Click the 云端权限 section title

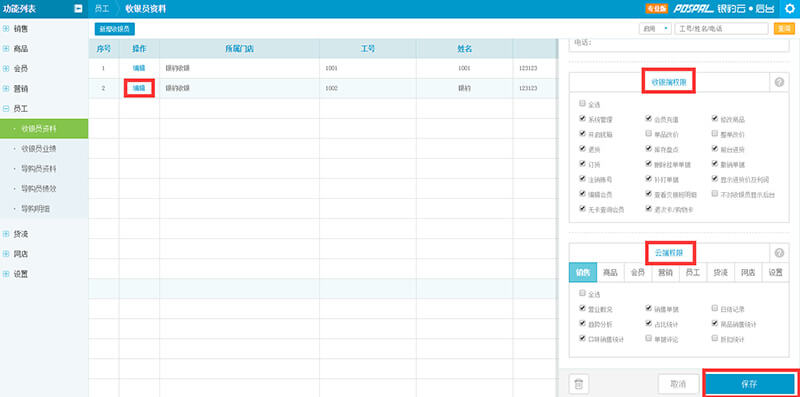click(x=669, y=253)
